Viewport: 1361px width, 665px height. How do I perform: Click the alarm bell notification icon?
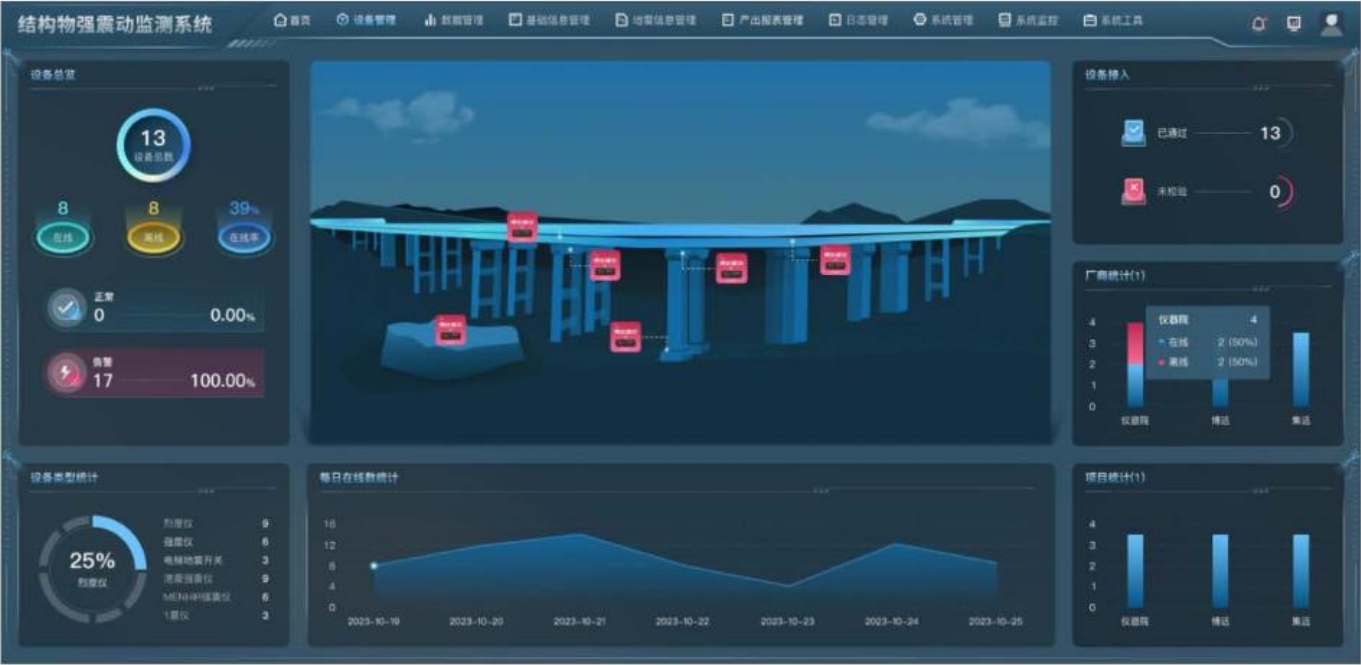click(x=1259, y=23)
